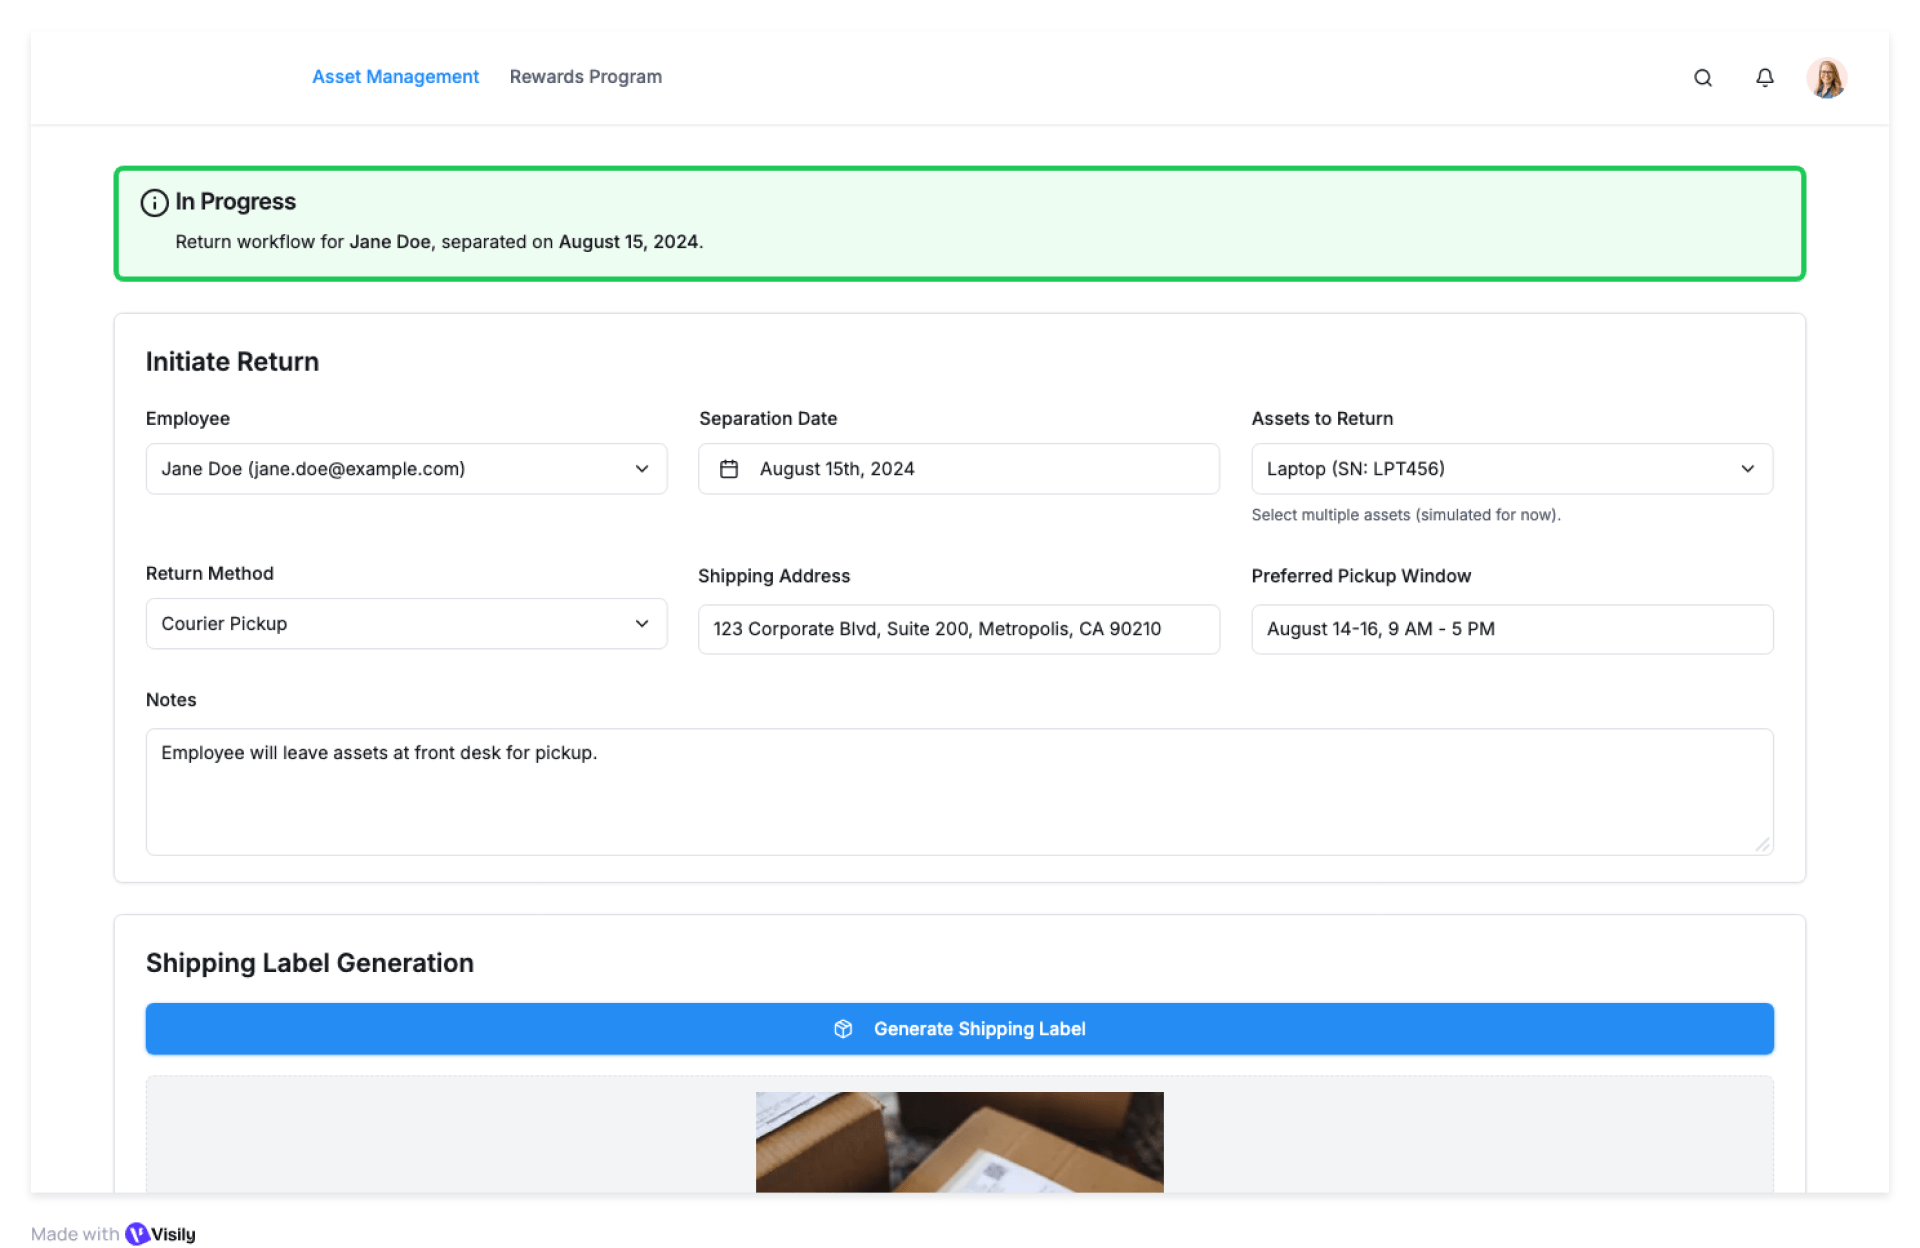Viewport: 1920px width, 1248px height.
Task: Click calendar icon in Separation Date
Action: pos(729,469)
